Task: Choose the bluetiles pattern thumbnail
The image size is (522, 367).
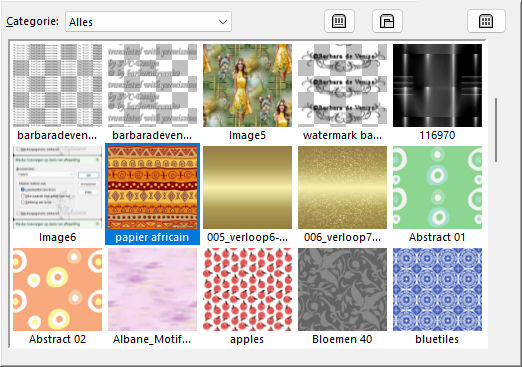Action: click(x=437, y=296)
